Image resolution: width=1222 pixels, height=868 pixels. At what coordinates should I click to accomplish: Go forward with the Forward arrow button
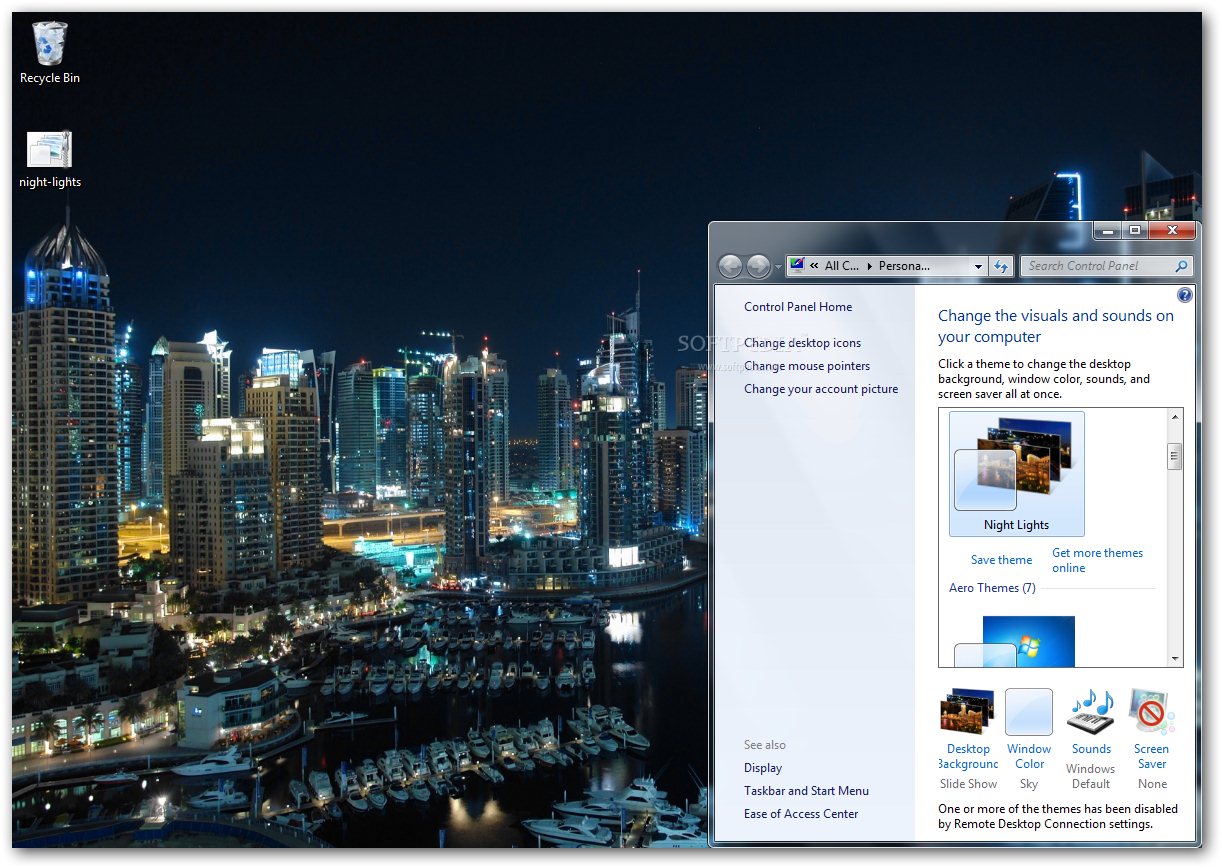(758, 266)
